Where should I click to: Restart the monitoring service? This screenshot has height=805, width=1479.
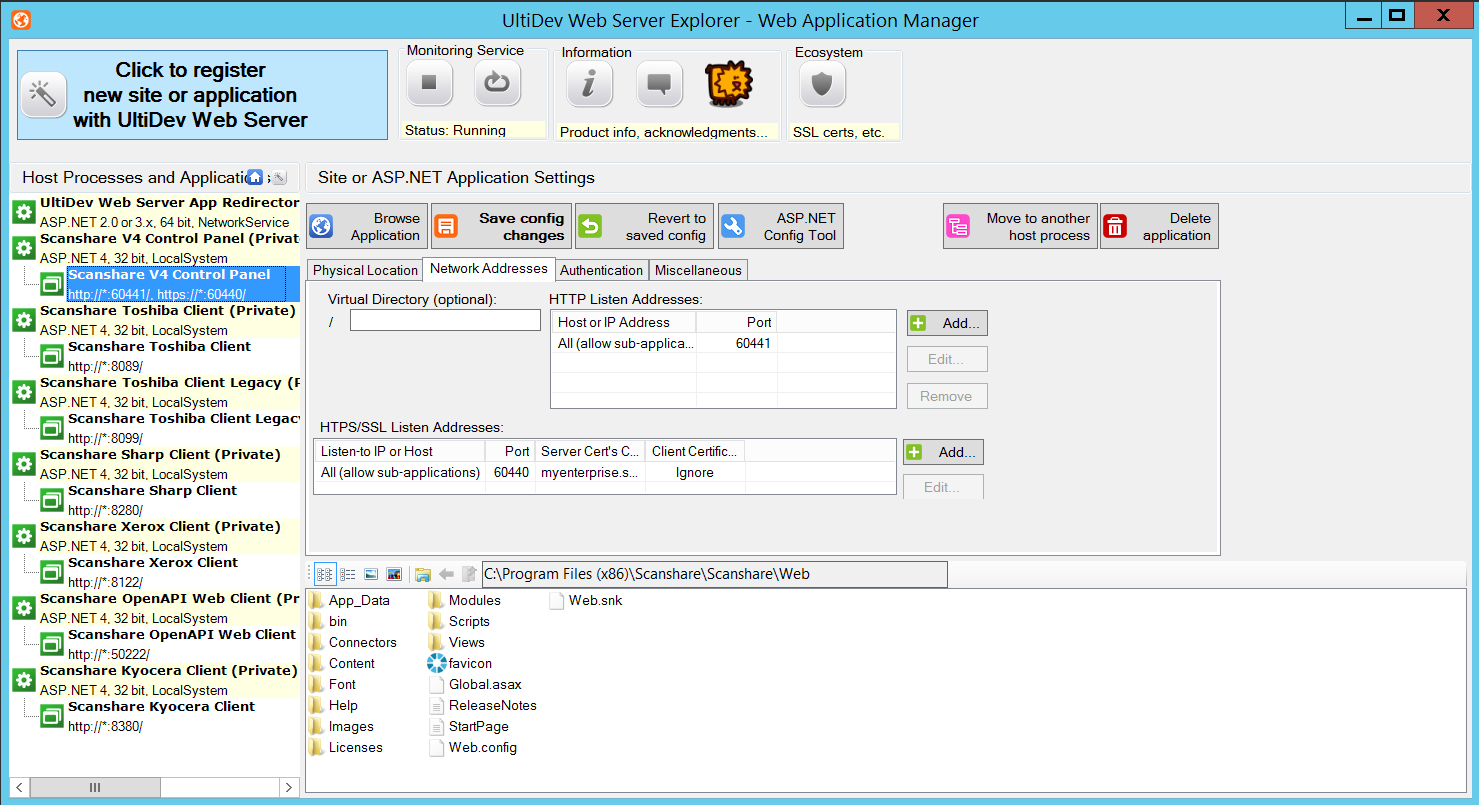(497, 83)
